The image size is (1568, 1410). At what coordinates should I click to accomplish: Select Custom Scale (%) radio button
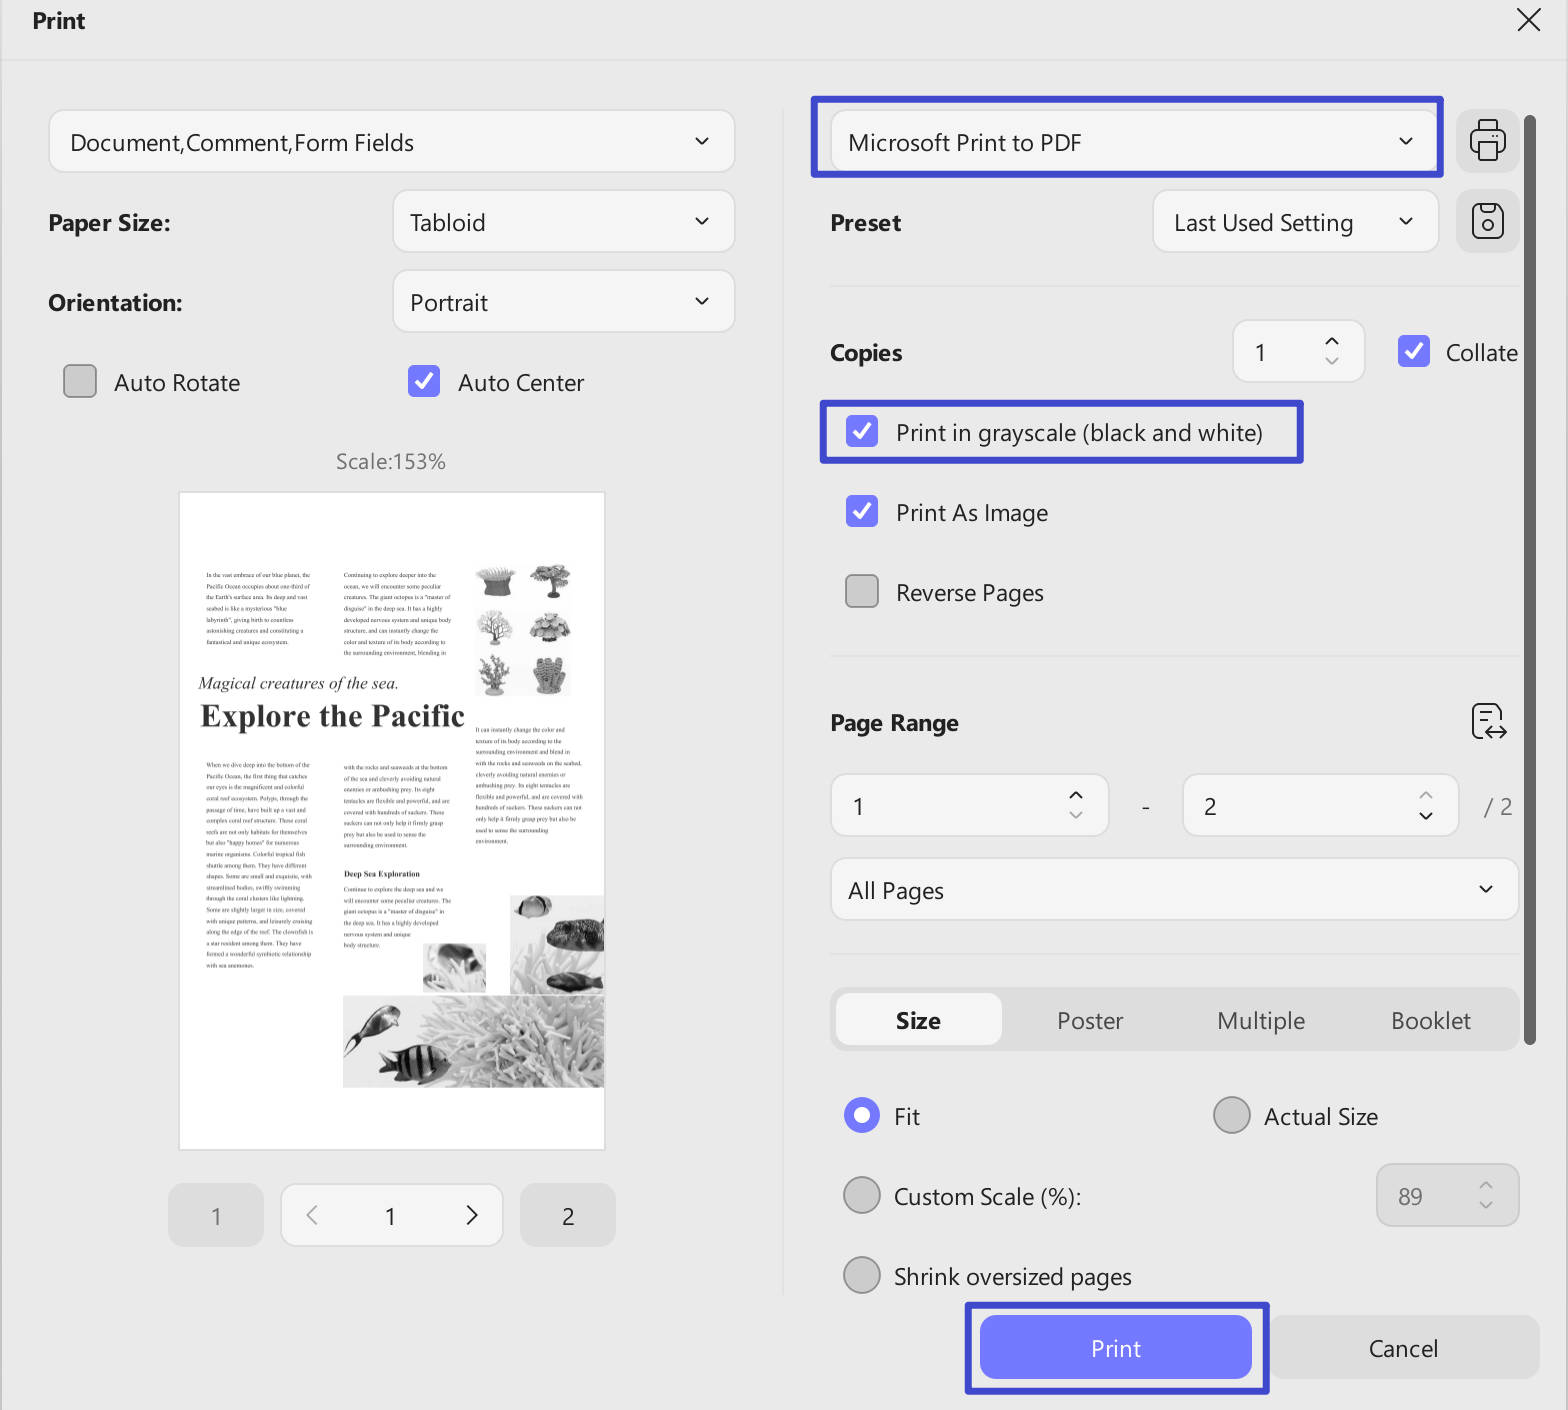point(862,1195)
